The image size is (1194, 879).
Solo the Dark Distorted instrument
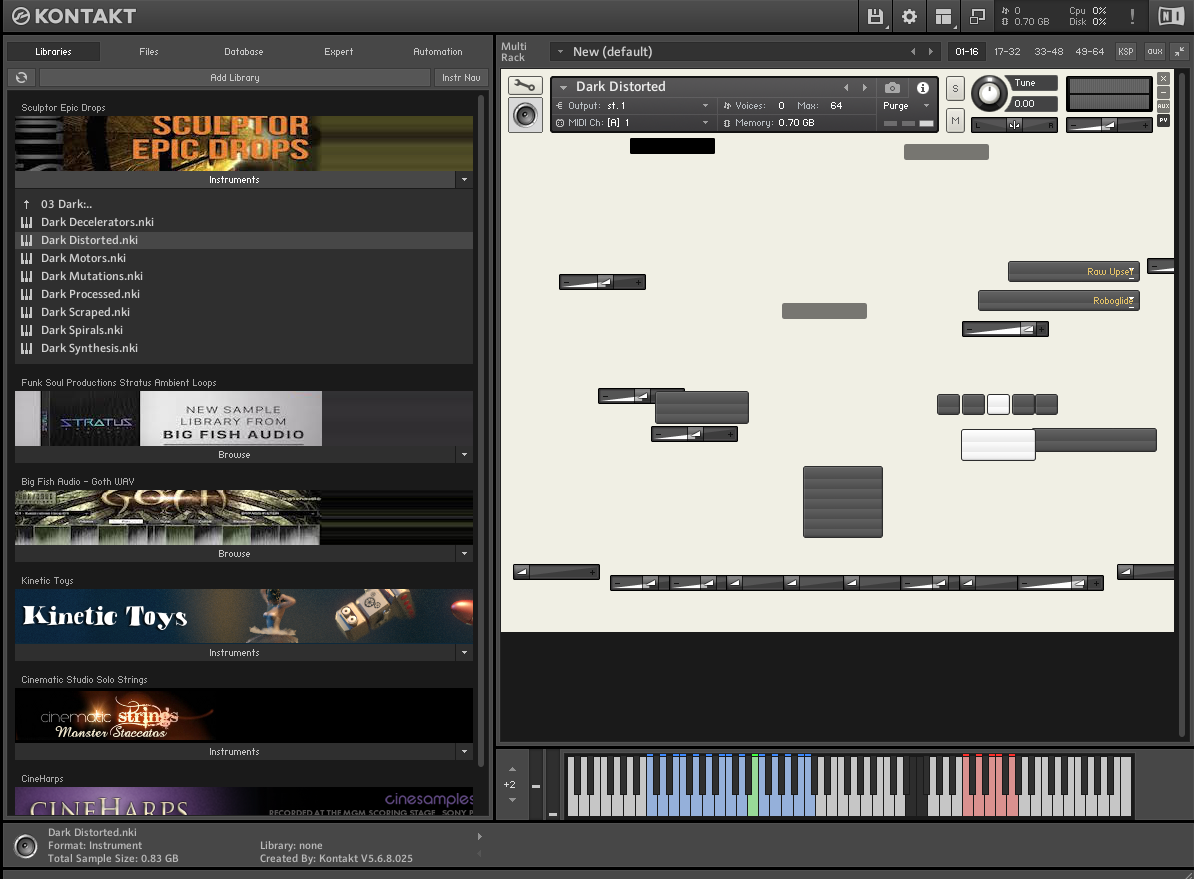955,88
